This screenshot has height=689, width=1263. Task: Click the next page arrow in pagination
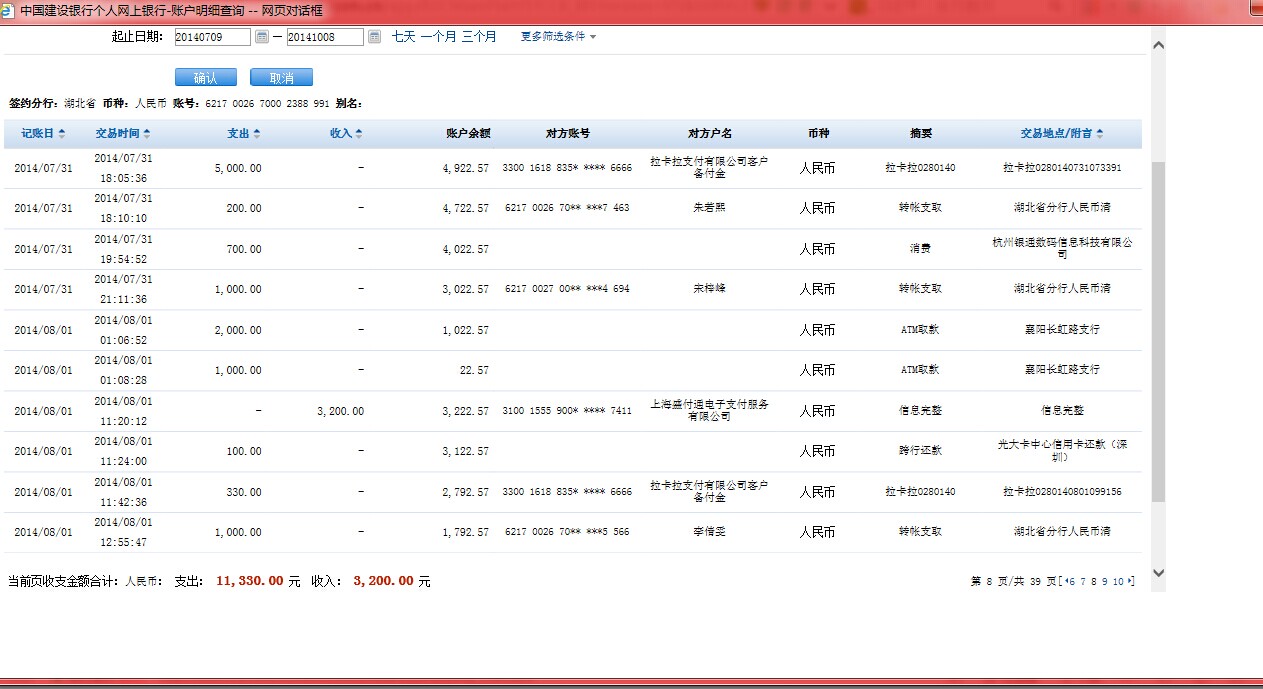pyautogui.click(x=1130, y=581)
